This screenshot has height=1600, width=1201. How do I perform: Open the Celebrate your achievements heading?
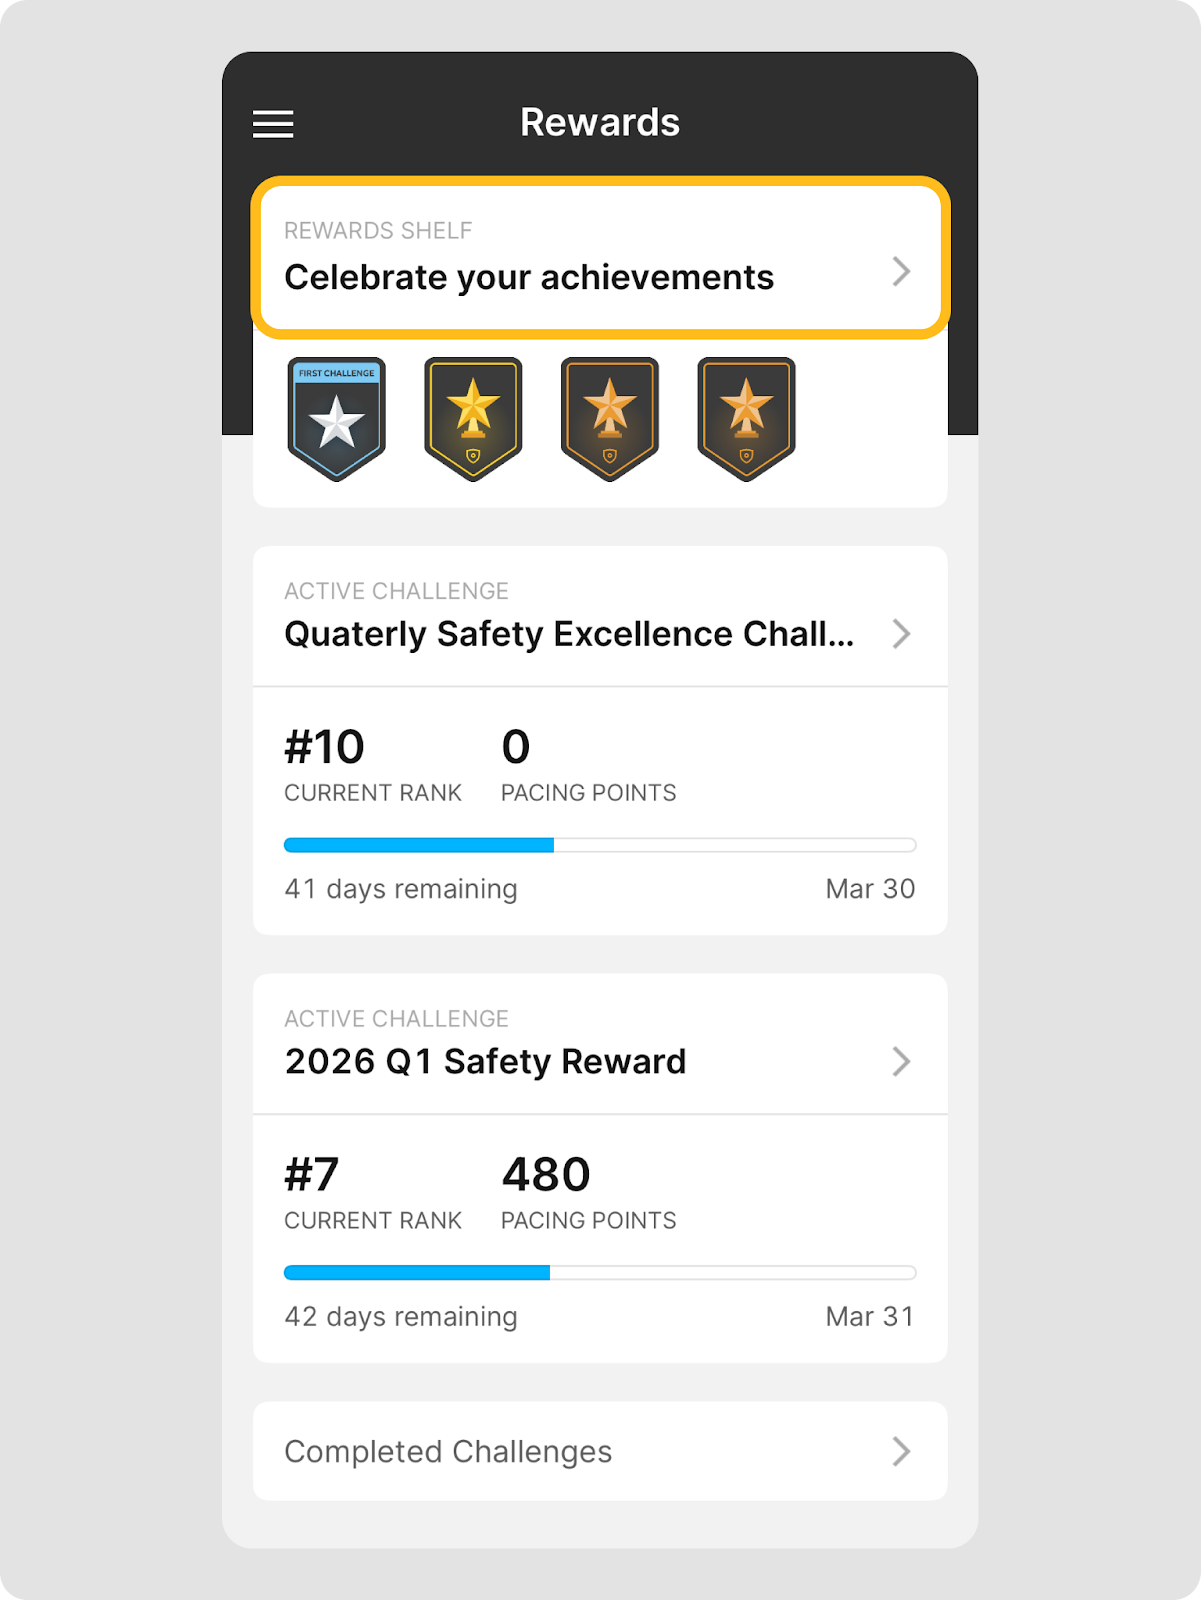(x=529, y=277)
